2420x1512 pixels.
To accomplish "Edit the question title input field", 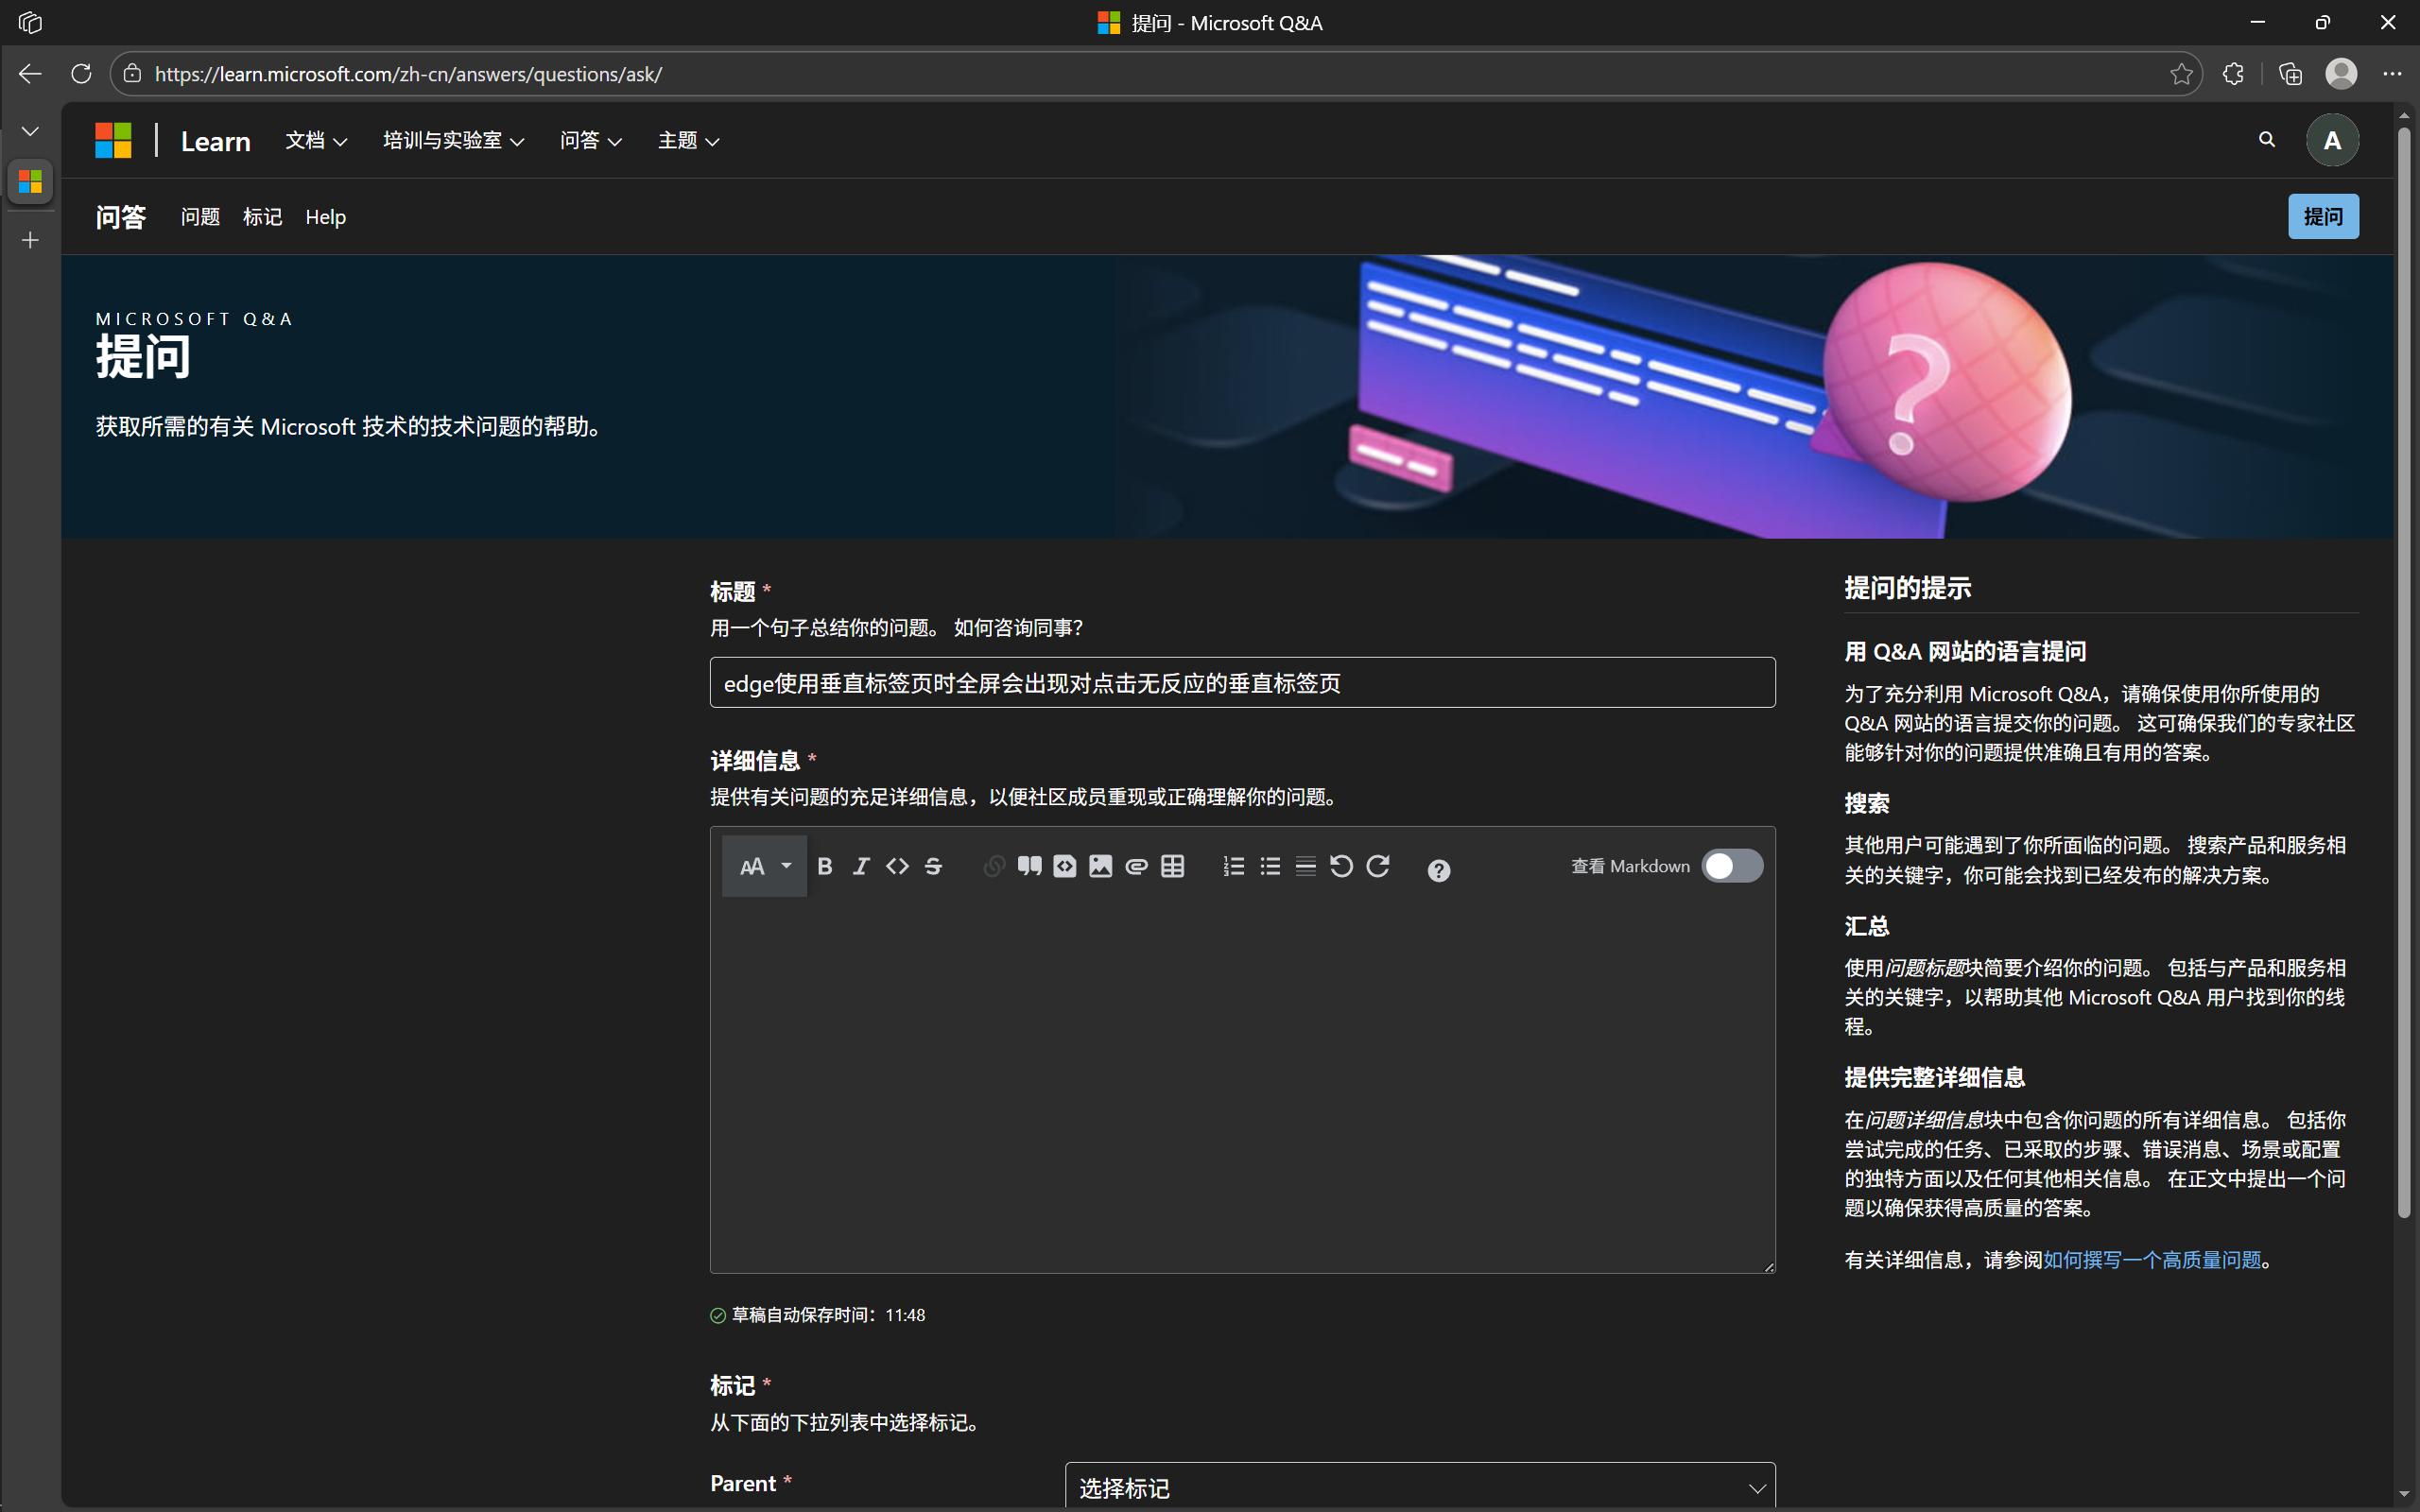I will click(x=1240, y=683).
